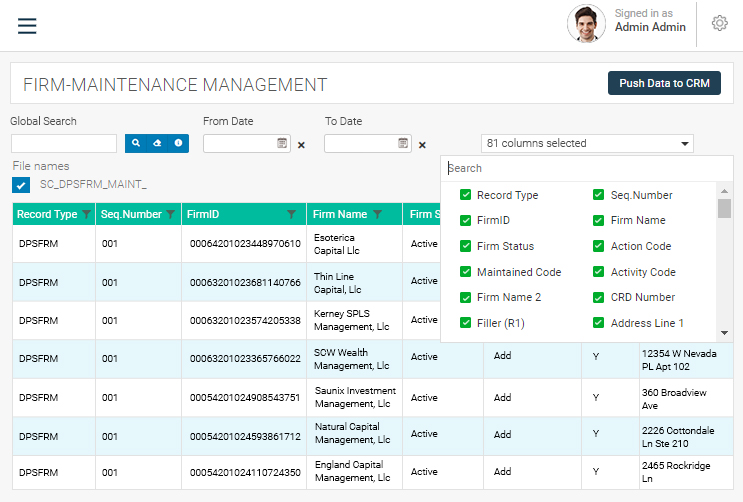Viewport: 743px width, 502px height.
Task: Toggle the Seq.Number column checkbox
Action: tap(598, 195)
